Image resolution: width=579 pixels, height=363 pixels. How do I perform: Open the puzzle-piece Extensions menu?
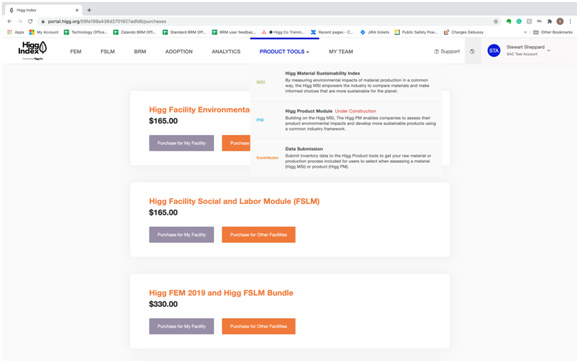pos(549,21)
